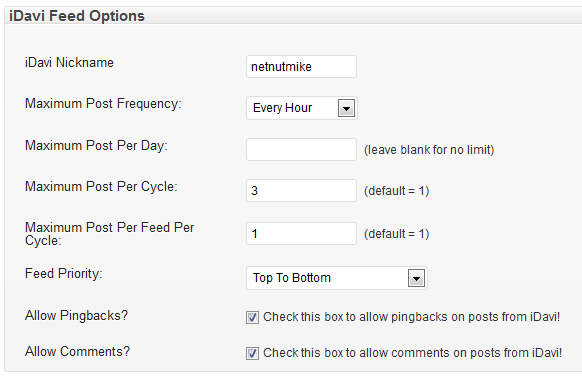Click the Feed Priority label
The width and height of the screenshot is (582, 381).
pos(63,274)
